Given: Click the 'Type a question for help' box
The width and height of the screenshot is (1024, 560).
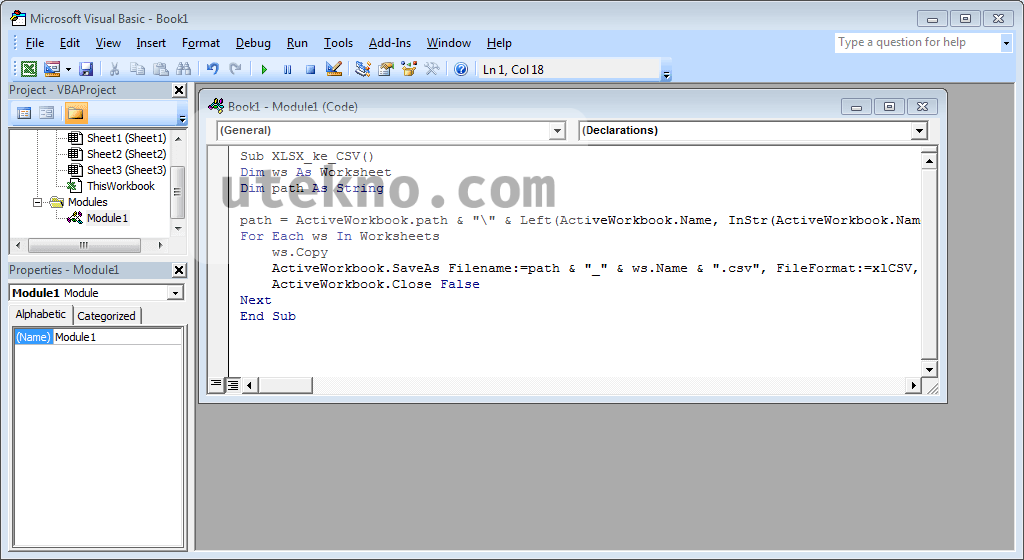Looking at the screenshot, I should point(917,42).
